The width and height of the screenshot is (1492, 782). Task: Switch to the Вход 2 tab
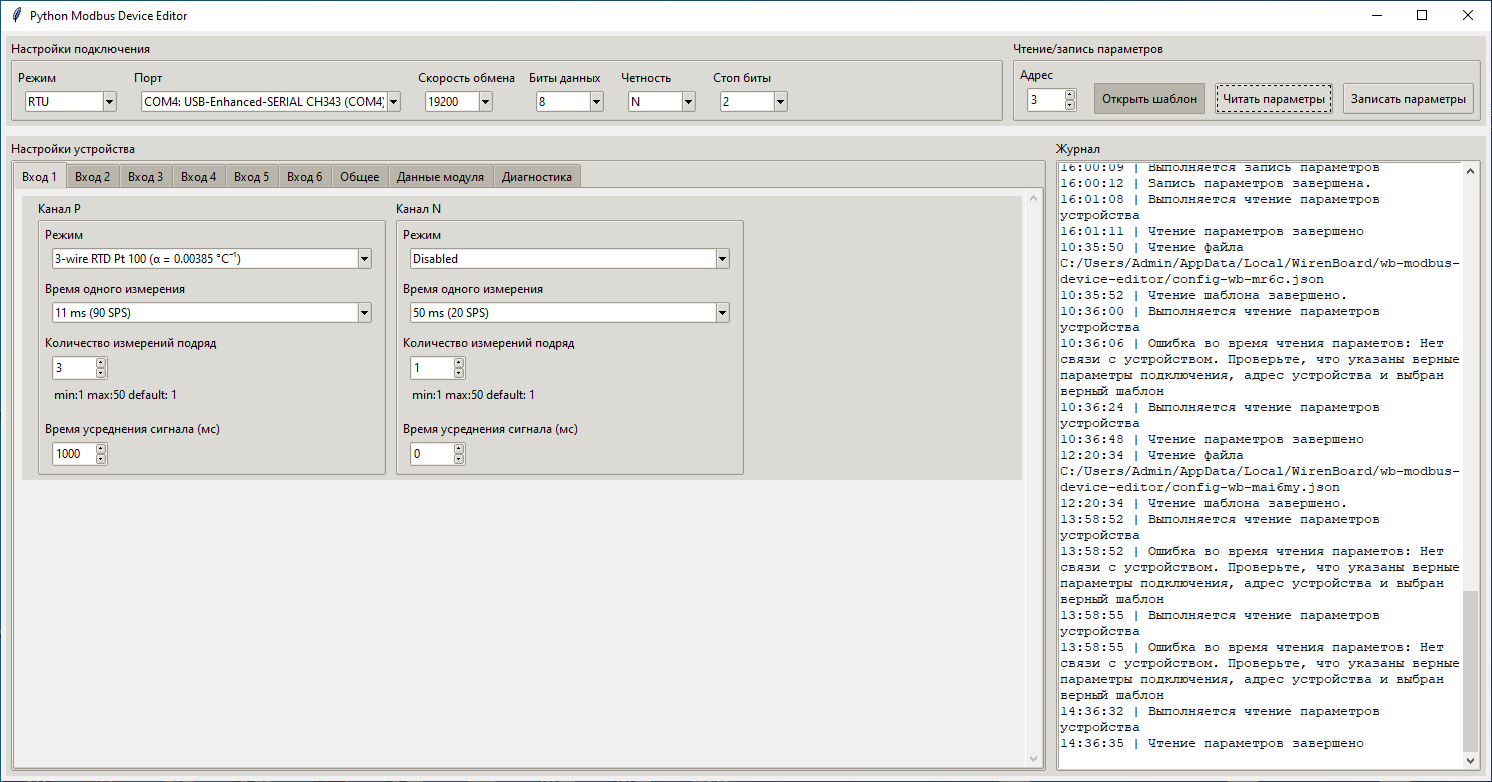coord(93,177)
